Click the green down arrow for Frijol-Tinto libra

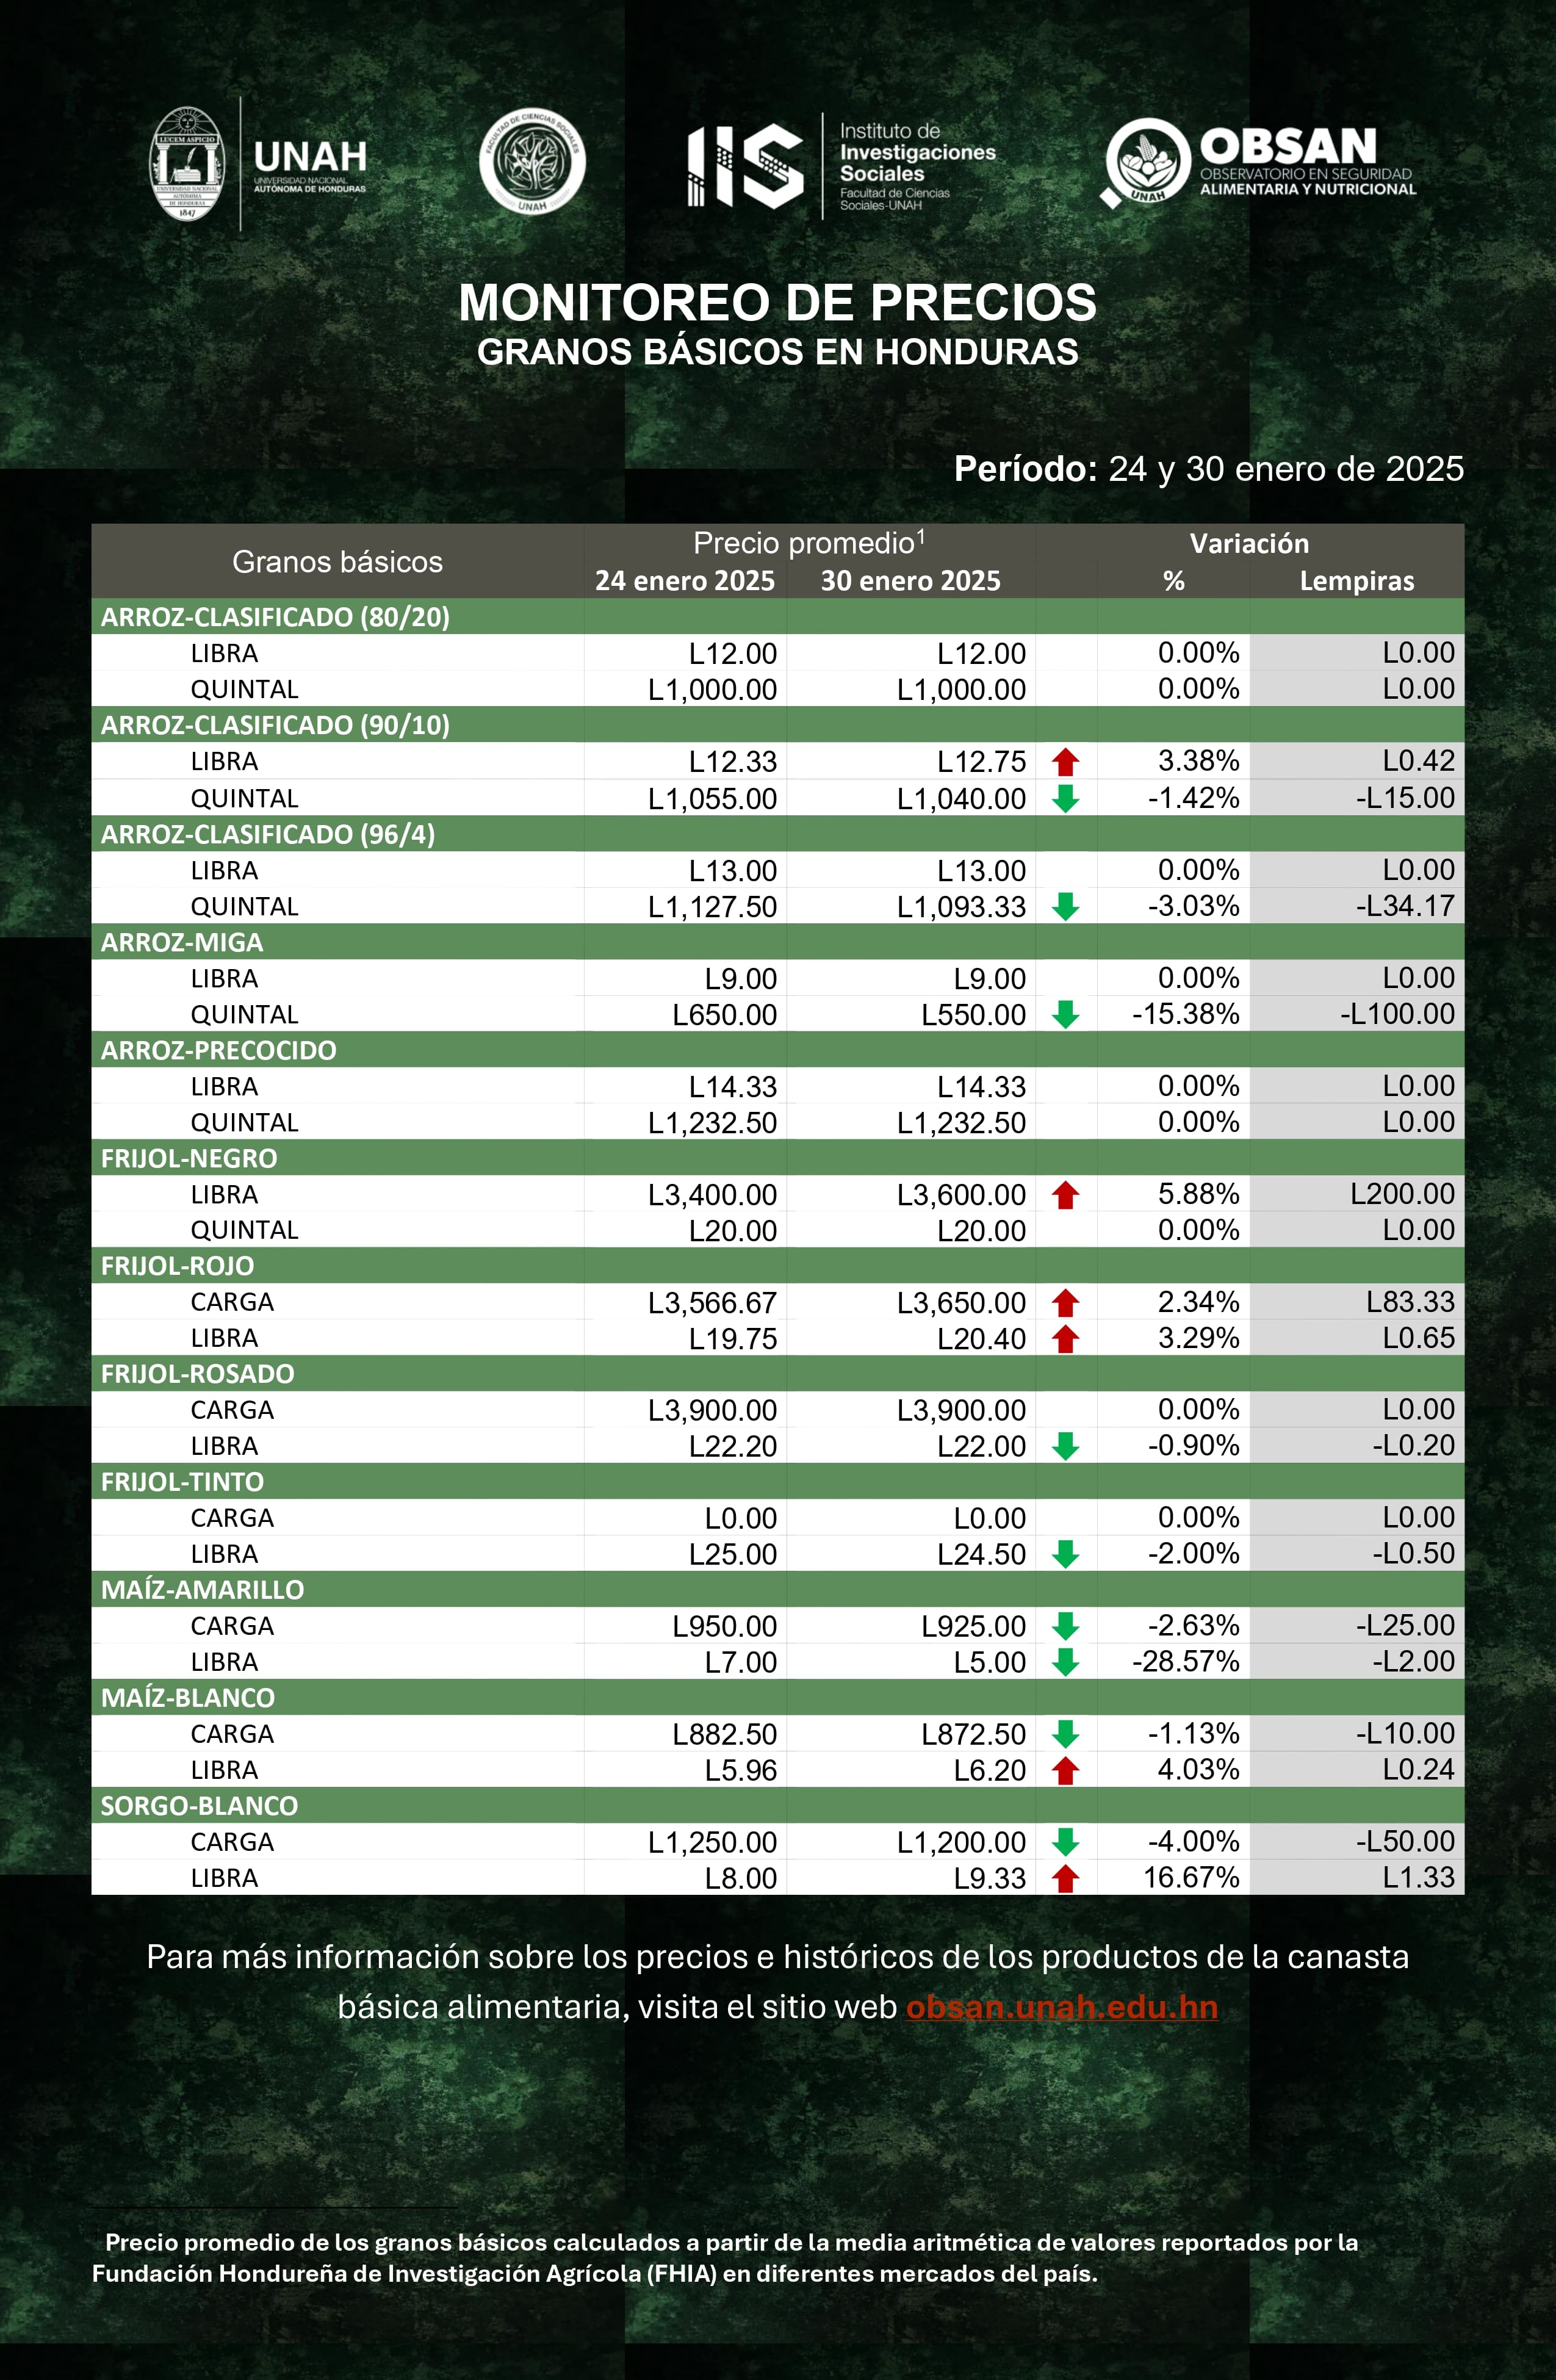point(1065,1554)
